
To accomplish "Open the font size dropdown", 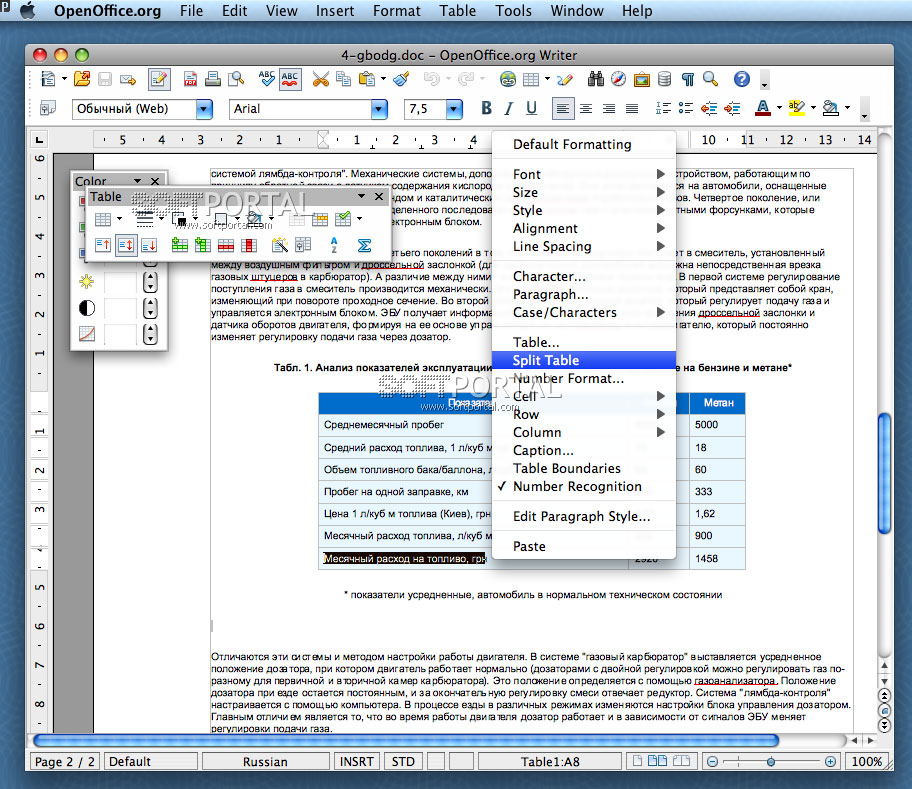I will point(454,109).
